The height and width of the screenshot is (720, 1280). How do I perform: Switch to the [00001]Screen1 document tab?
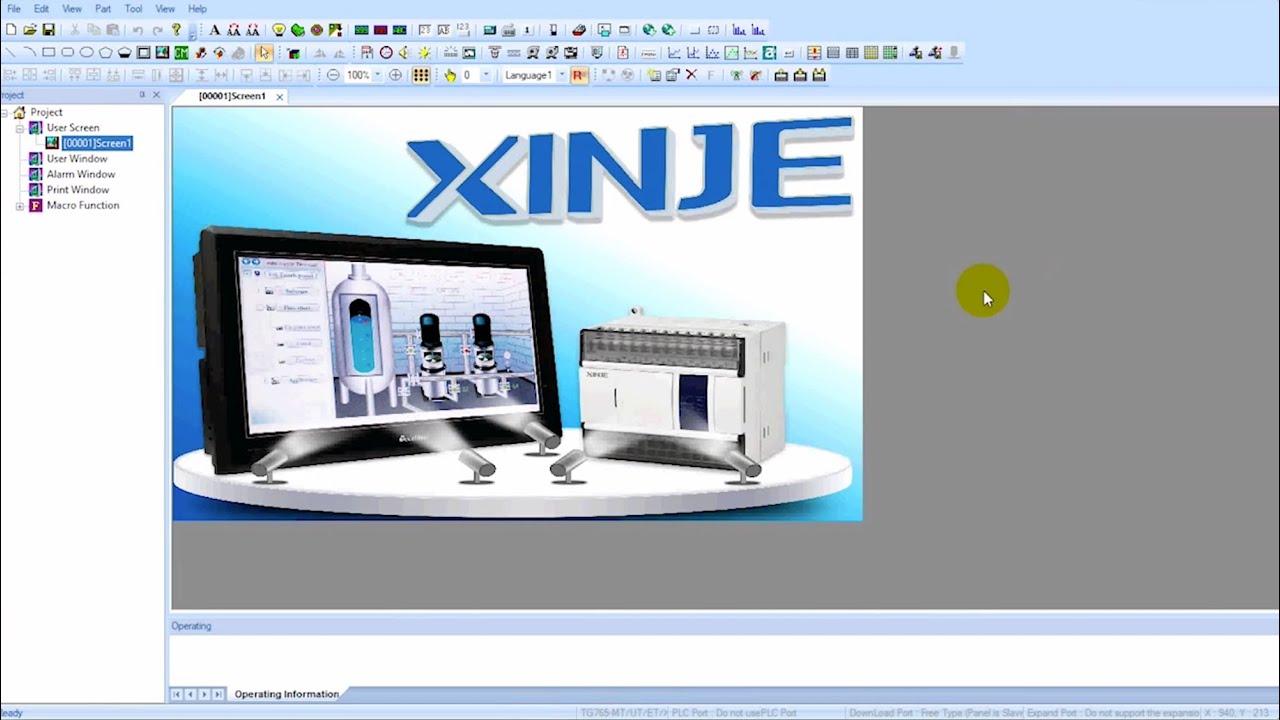click(x=232, y=96)
